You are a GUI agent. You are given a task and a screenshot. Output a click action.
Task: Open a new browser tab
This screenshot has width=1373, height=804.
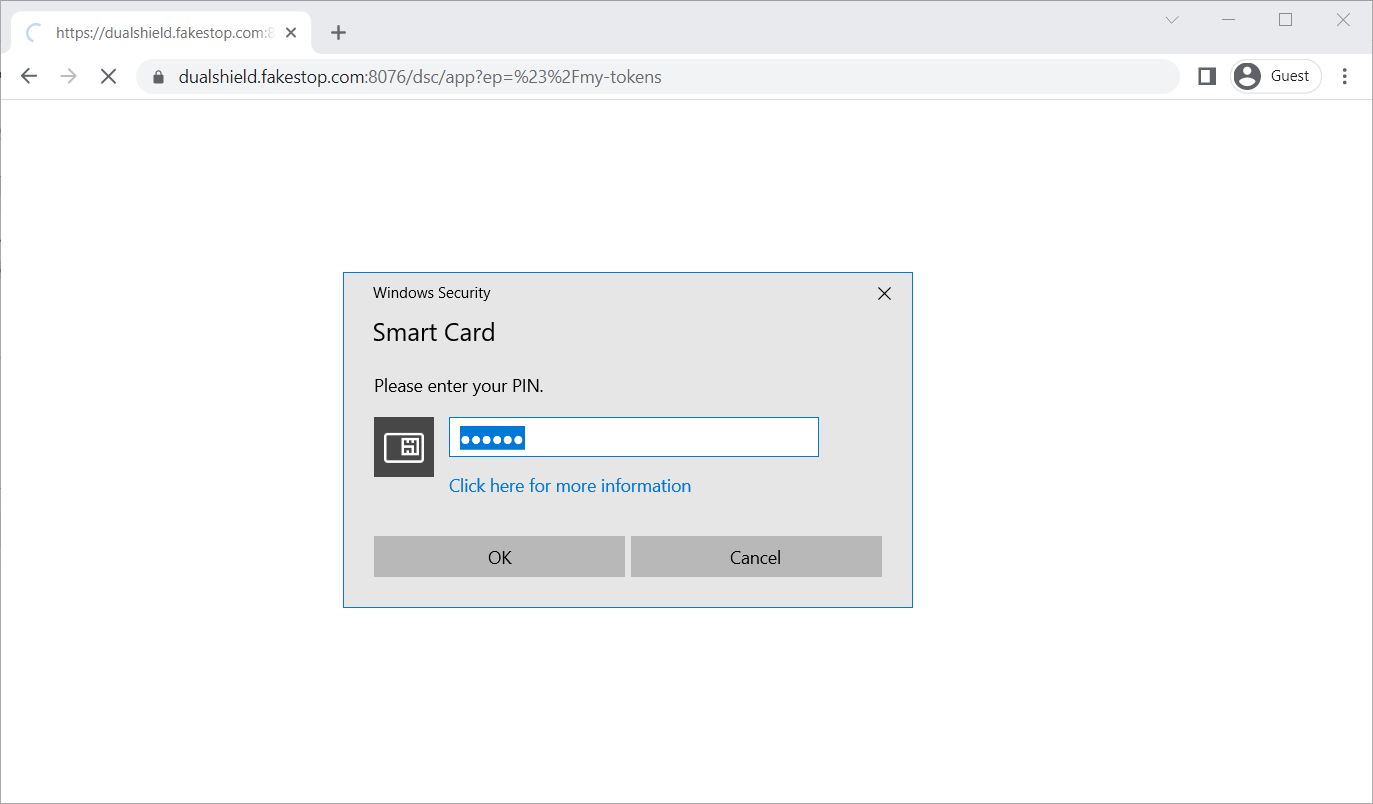click(x=338, y=33)
